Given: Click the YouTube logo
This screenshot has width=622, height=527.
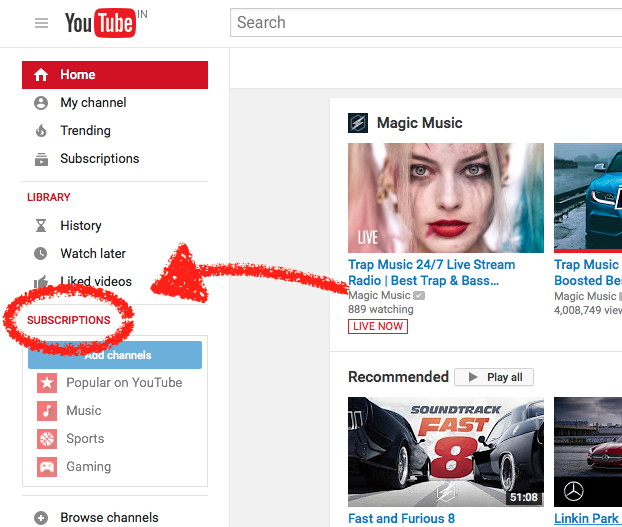Looking at the screenshot, I should coord(100,23).
